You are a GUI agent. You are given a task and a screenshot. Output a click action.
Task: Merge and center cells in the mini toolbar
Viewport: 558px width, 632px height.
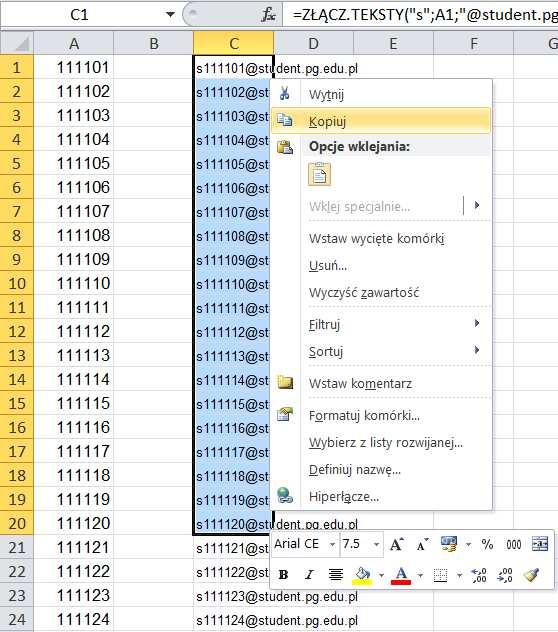click(x=540, y=544)
